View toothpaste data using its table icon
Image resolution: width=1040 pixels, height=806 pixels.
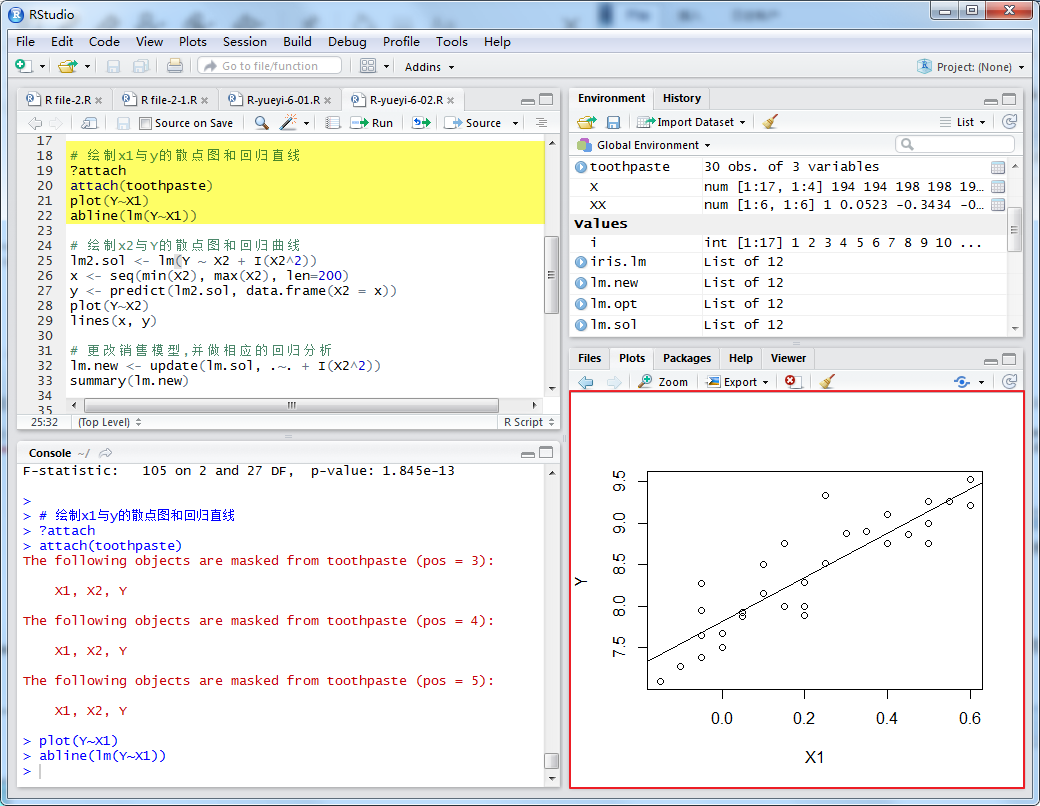click(998, 167)
